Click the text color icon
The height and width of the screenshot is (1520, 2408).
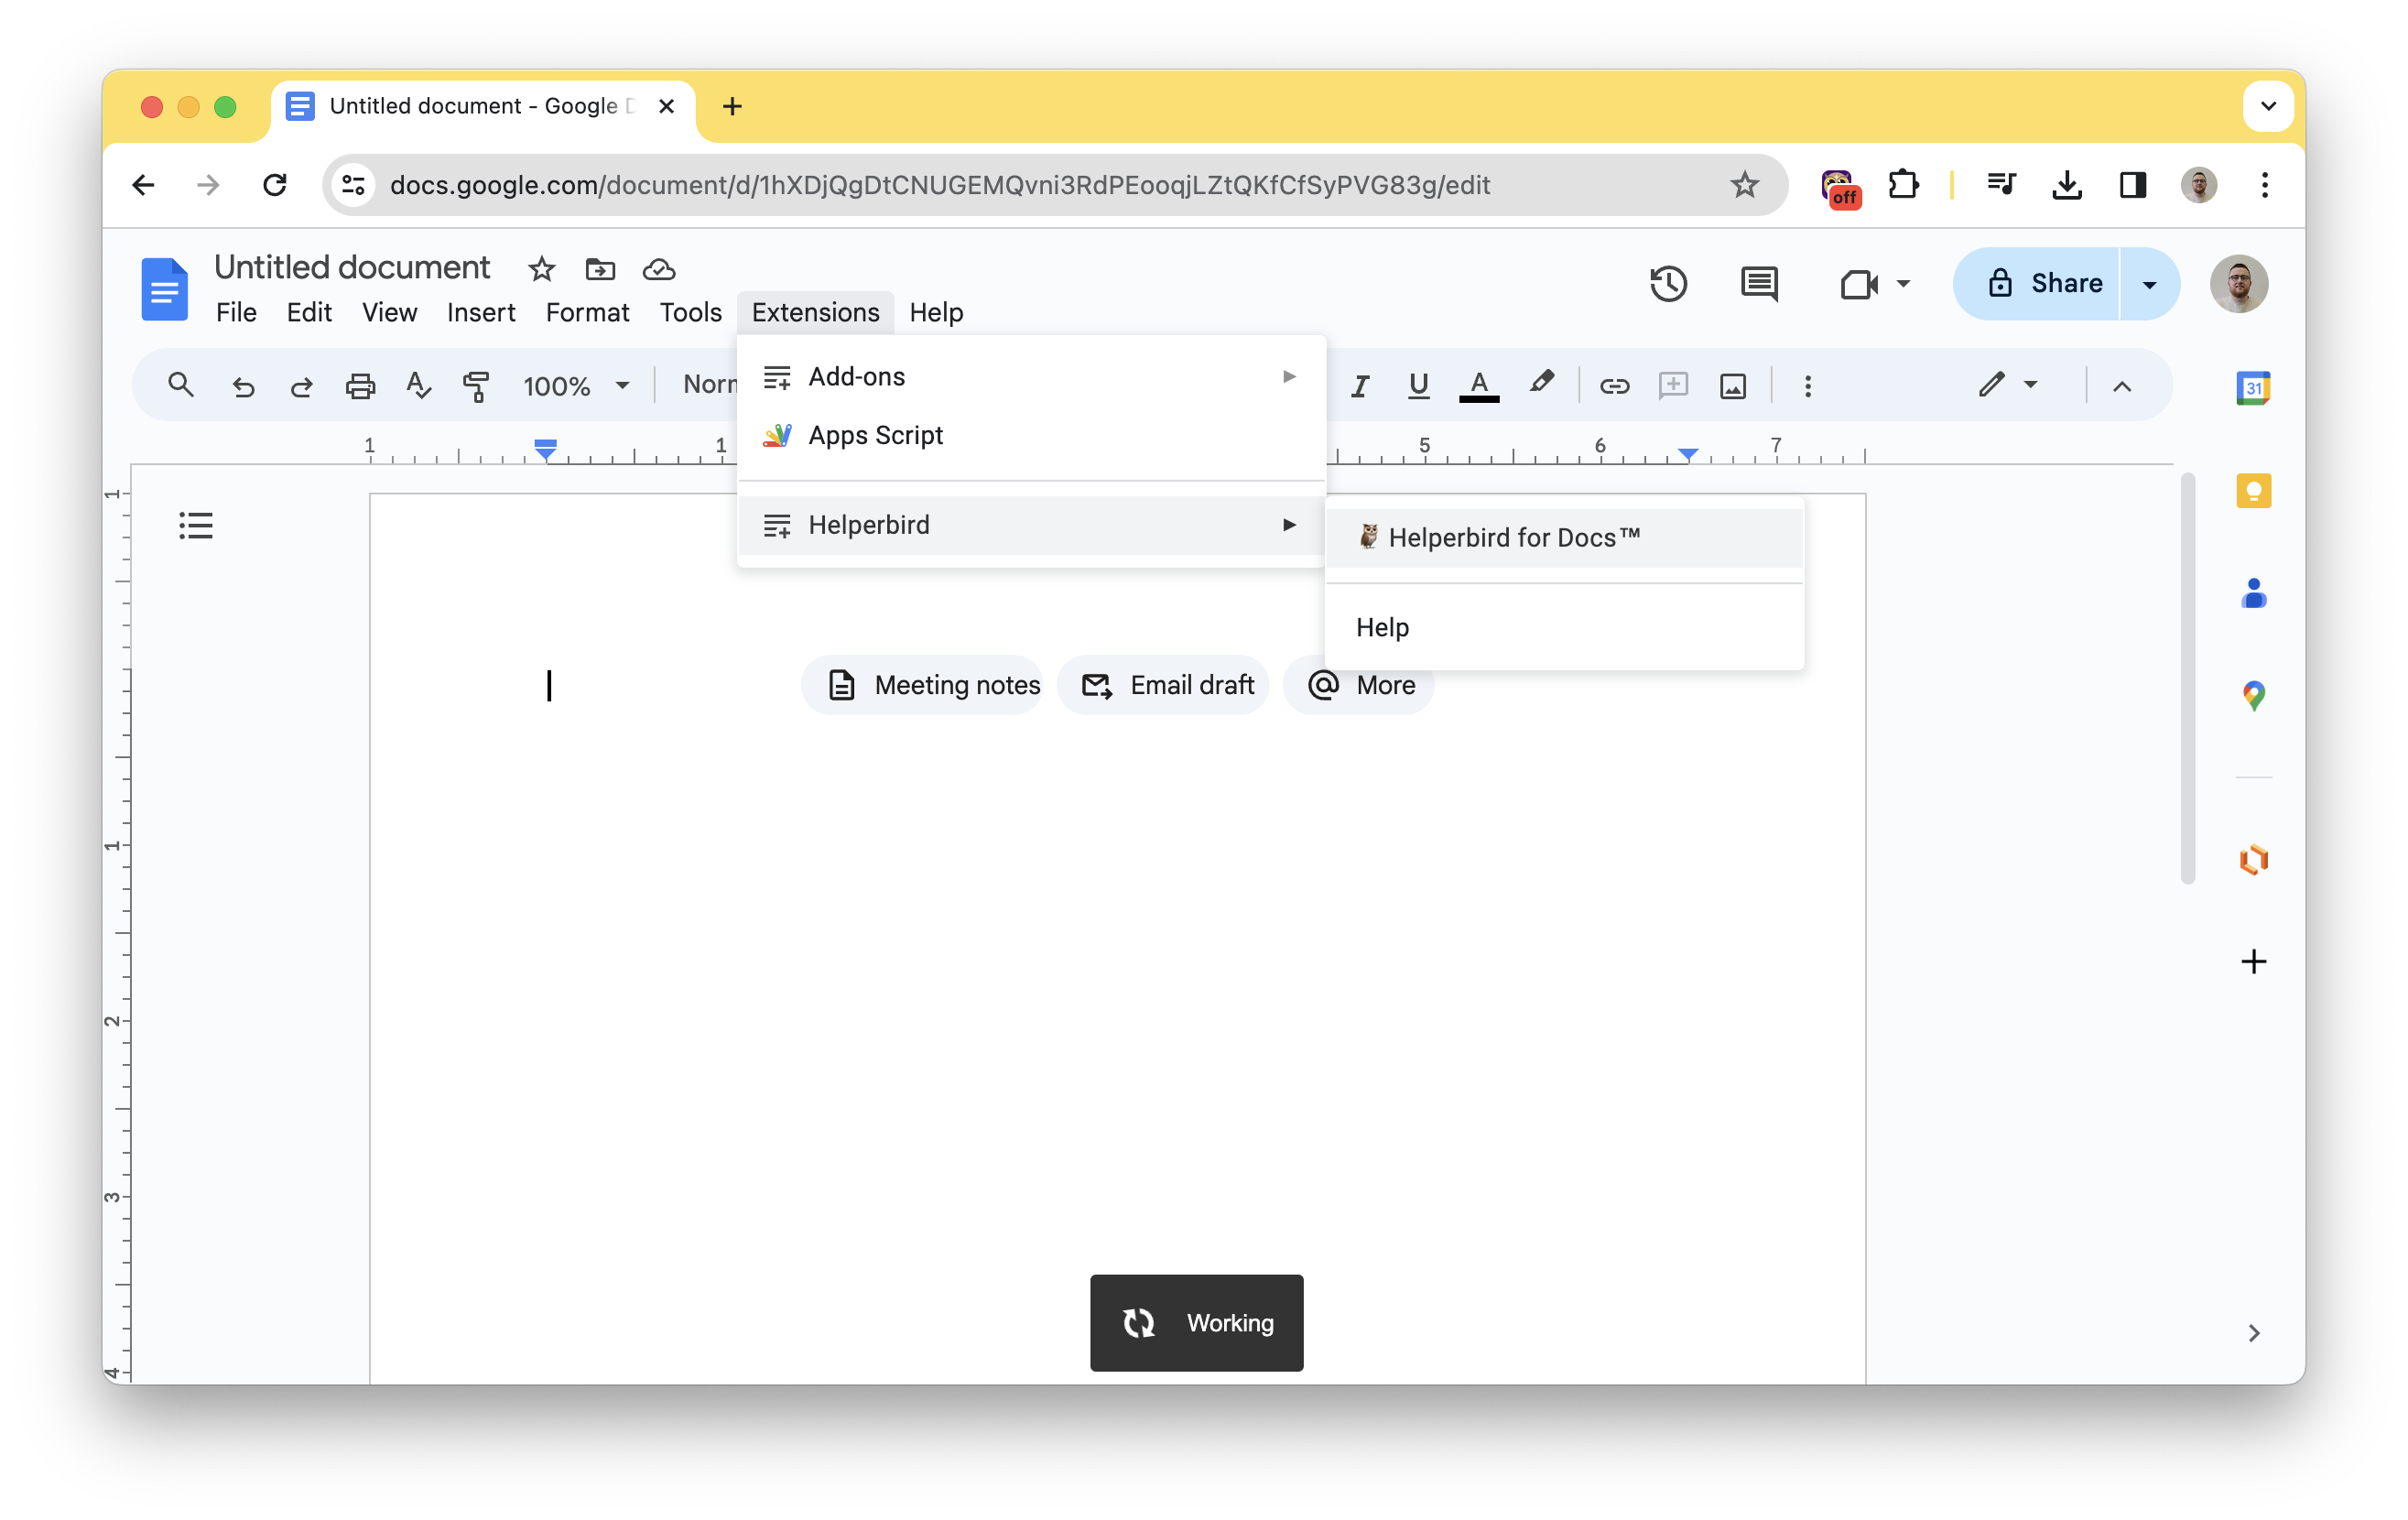(1478, 385)
